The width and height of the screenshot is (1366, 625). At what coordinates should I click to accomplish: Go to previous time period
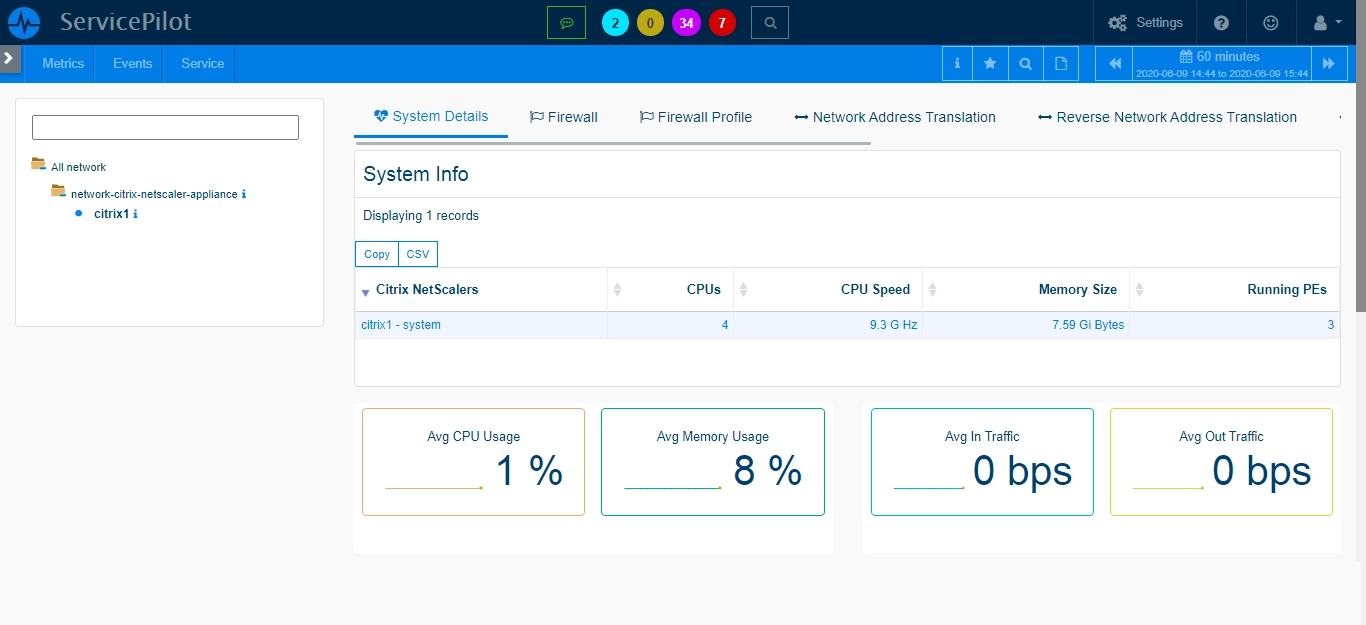(x=1114, y=63)
